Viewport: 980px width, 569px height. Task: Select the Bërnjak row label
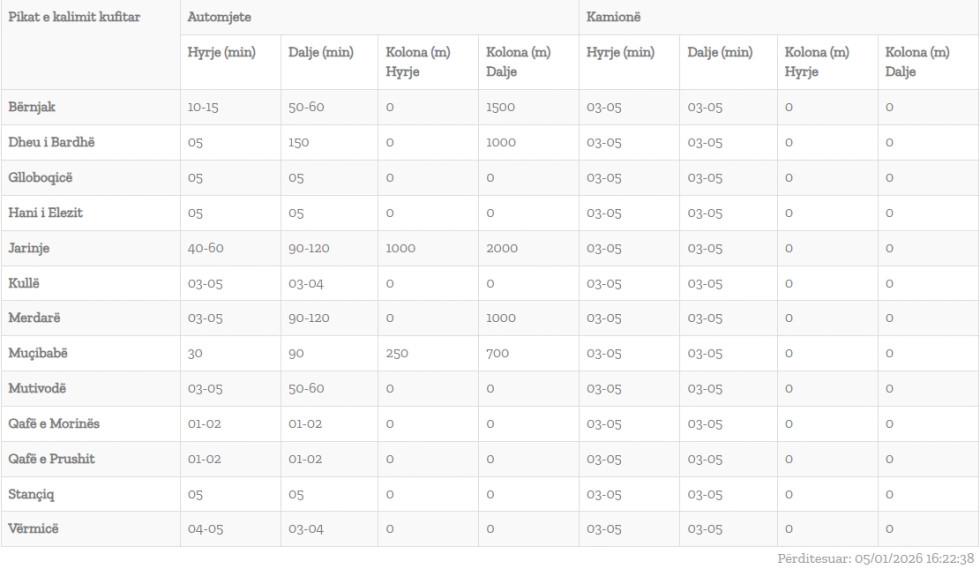pos(35,107)
